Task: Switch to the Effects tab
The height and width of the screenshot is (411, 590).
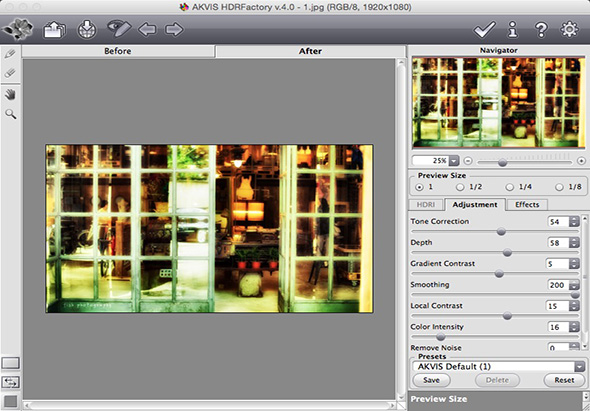Action: coord(527,205)
